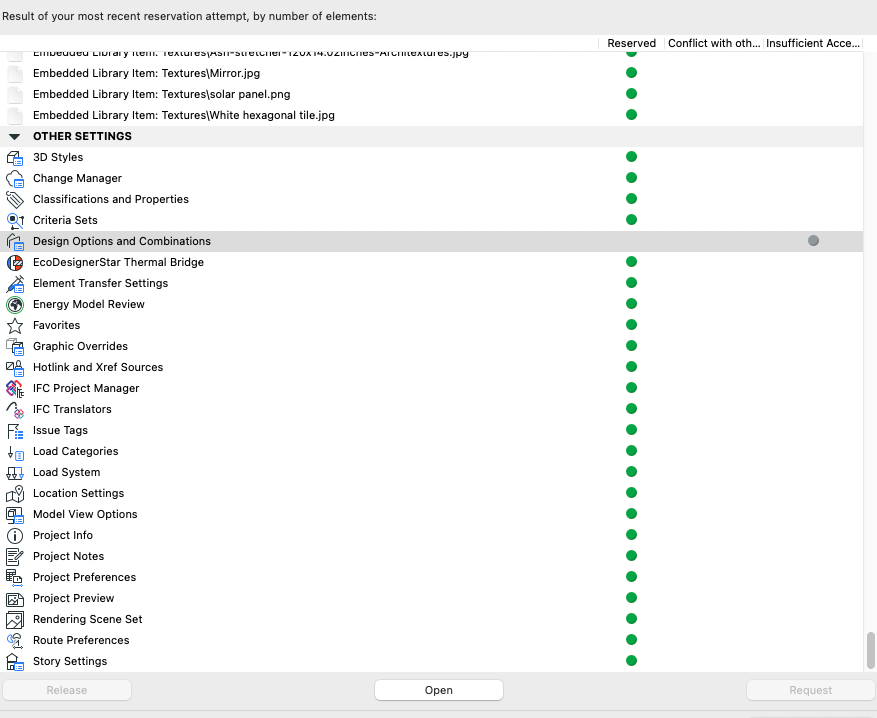Click the IFC Translators icon
The image size is (877, 718).
(x=15, y=409)
